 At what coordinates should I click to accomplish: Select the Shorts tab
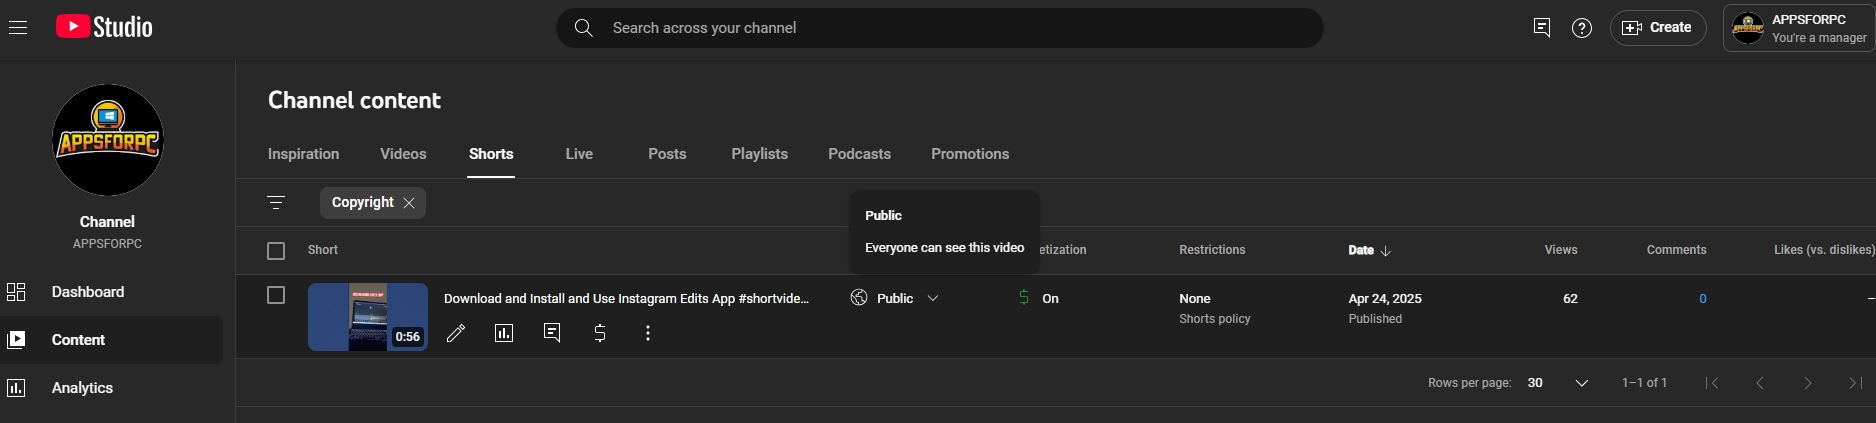coord(491,154)
